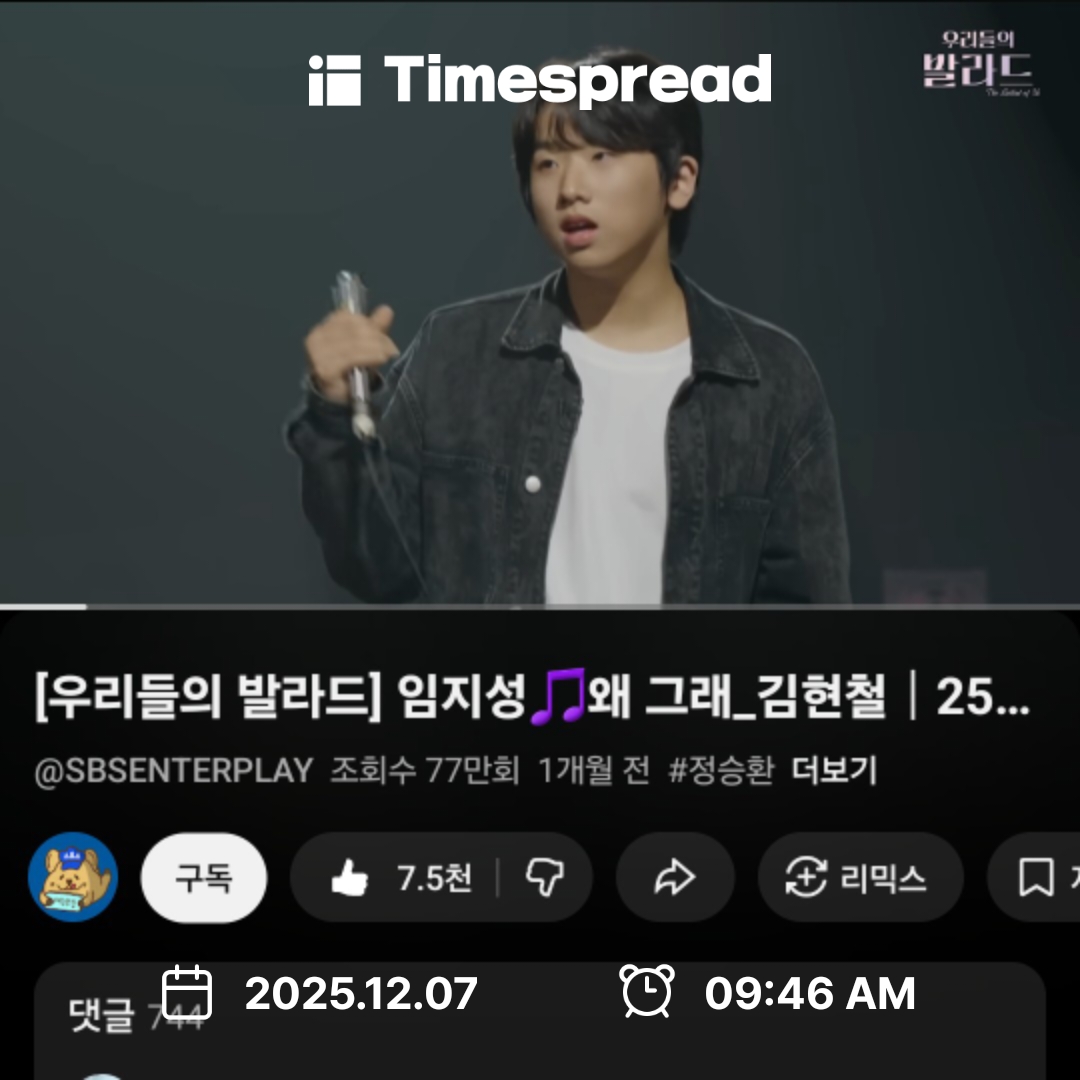The height and width of the screenshot is (1080, 1080).
Task: Expand the truncated video title
Action: [532, 696]
